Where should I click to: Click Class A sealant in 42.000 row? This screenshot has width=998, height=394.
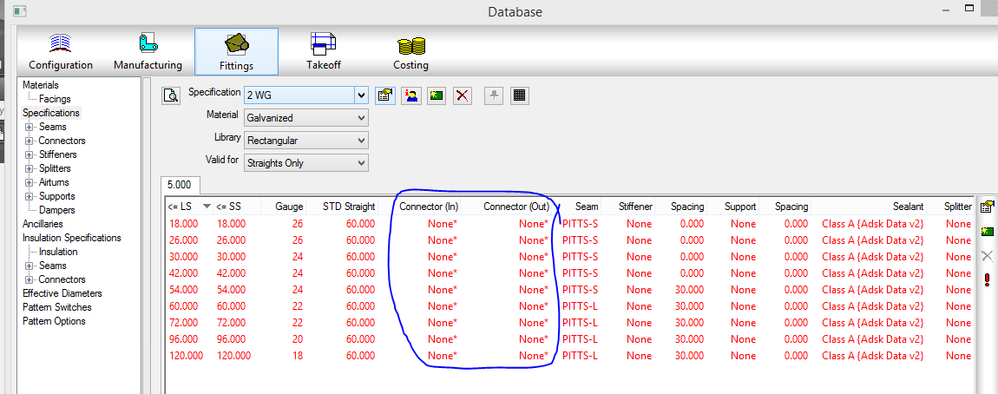[873, 273]
